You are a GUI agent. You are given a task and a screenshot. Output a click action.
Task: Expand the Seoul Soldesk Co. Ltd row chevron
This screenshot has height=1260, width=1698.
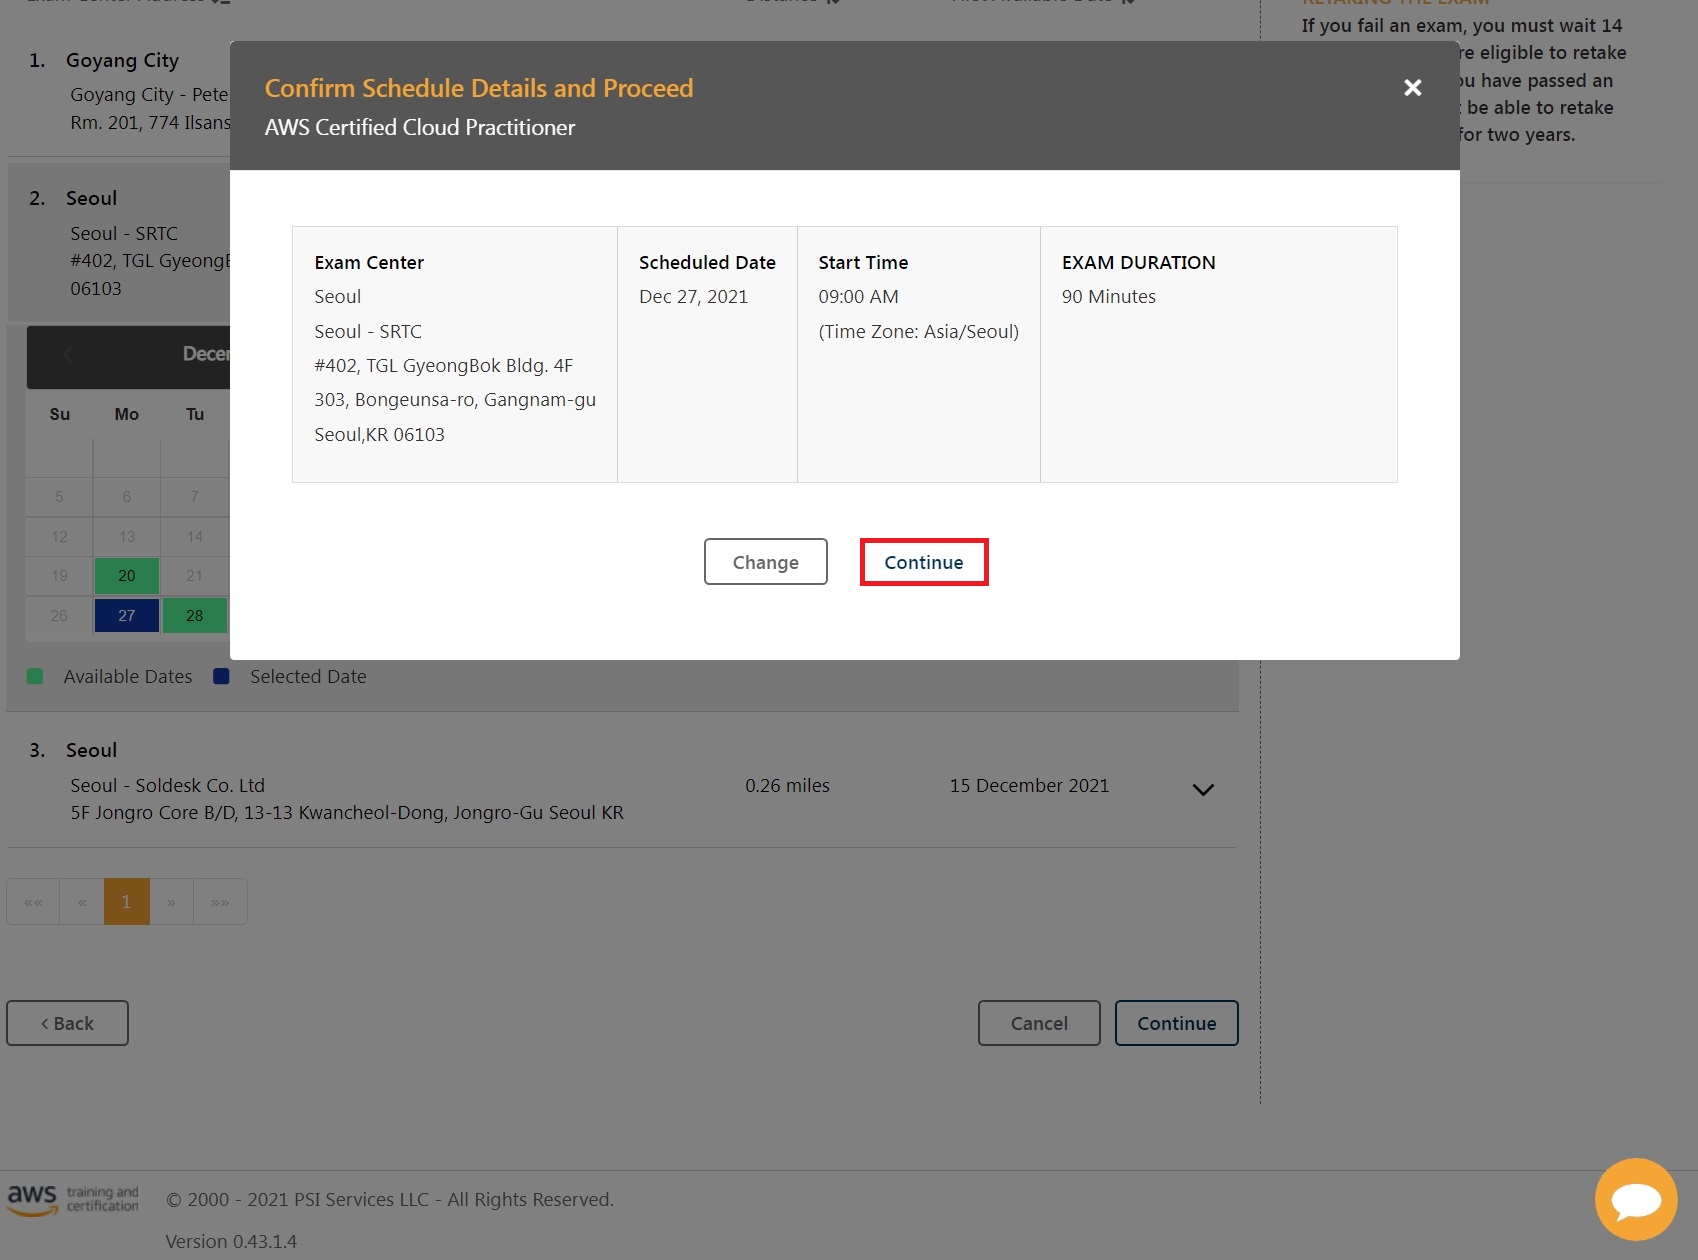[x=1203, y=790]
